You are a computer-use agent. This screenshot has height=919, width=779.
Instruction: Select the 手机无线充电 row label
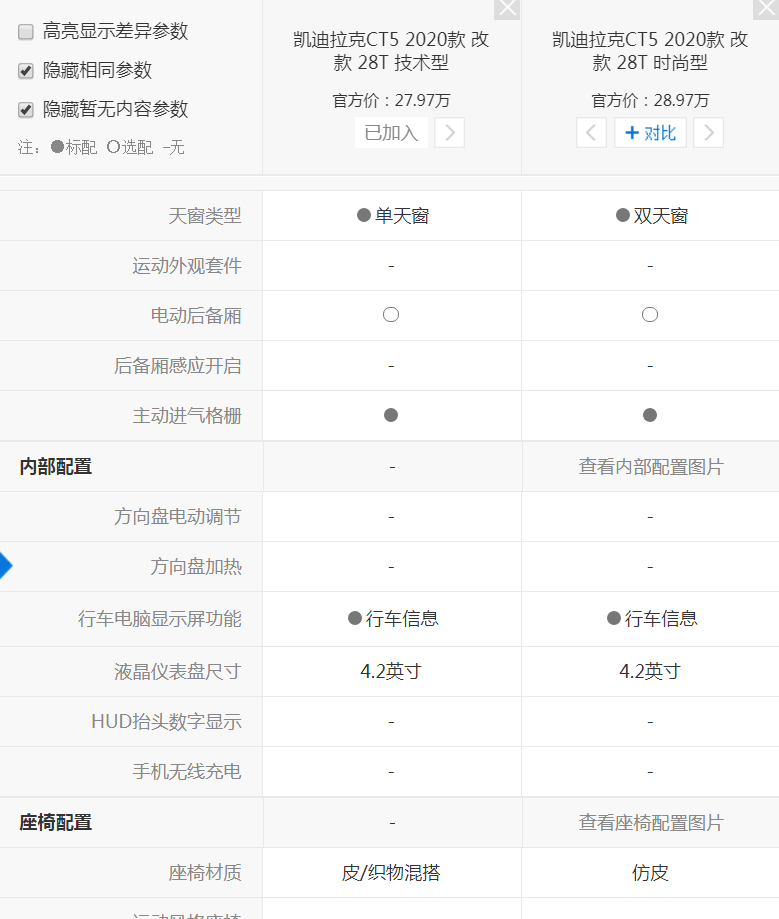[187, 772]
